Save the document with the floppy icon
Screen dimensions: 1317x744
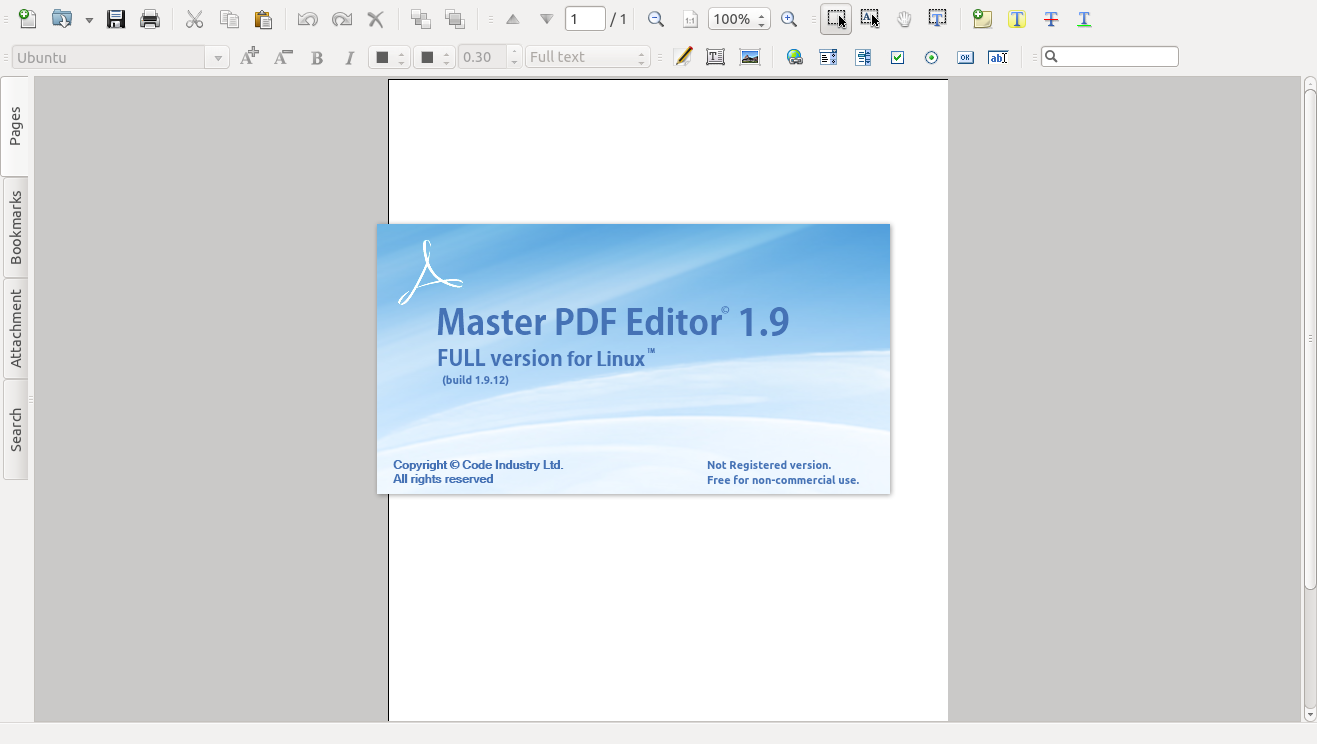116,19
